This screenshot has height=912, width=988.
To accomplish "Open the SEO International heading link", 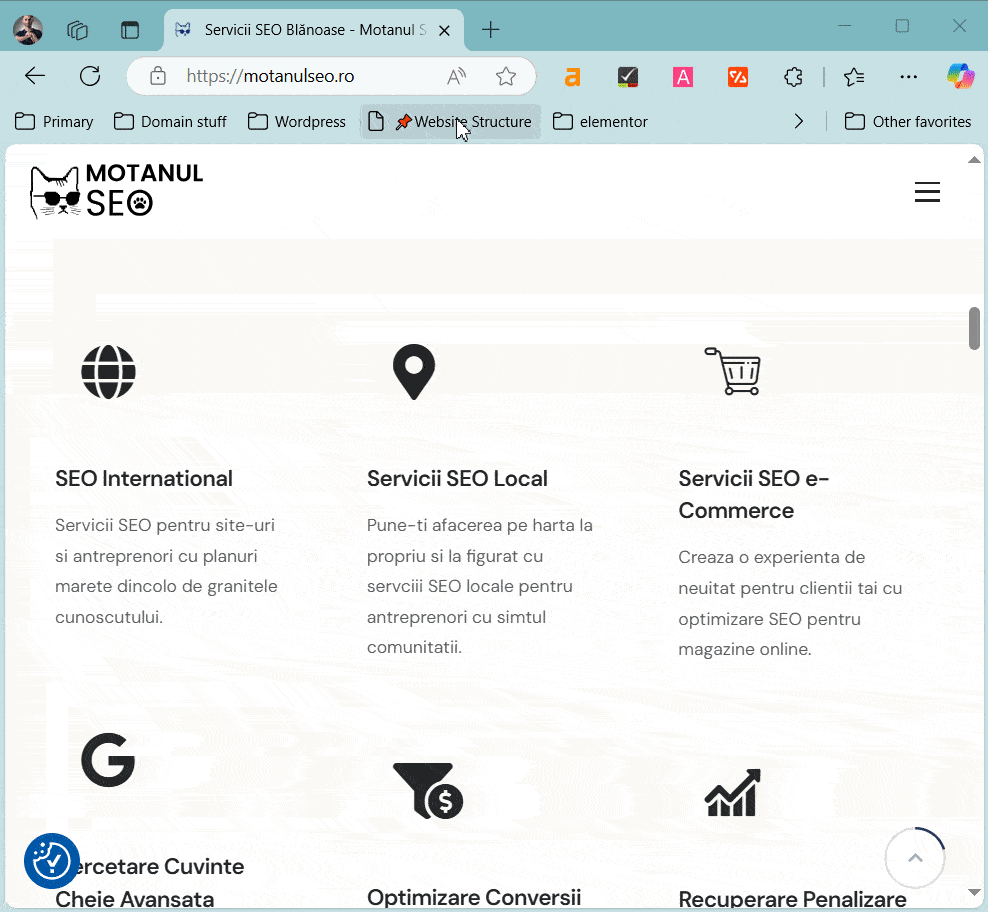I will 144,478.
